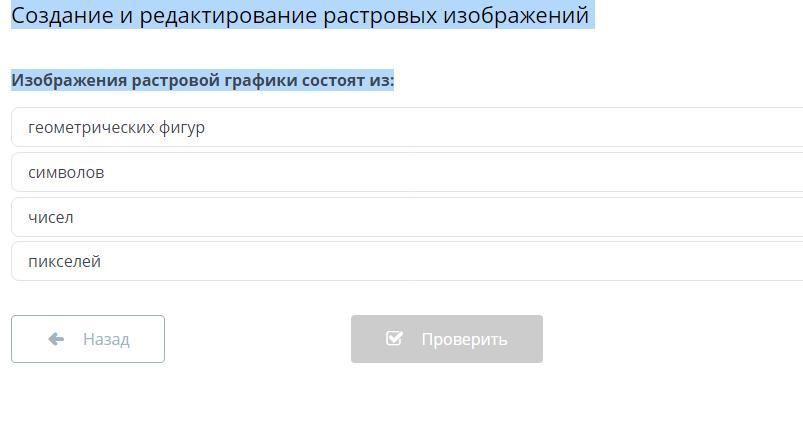Screen dimensions: 803x428
Task: Pick the answer option 'чисел'
Action: [51, 217]
